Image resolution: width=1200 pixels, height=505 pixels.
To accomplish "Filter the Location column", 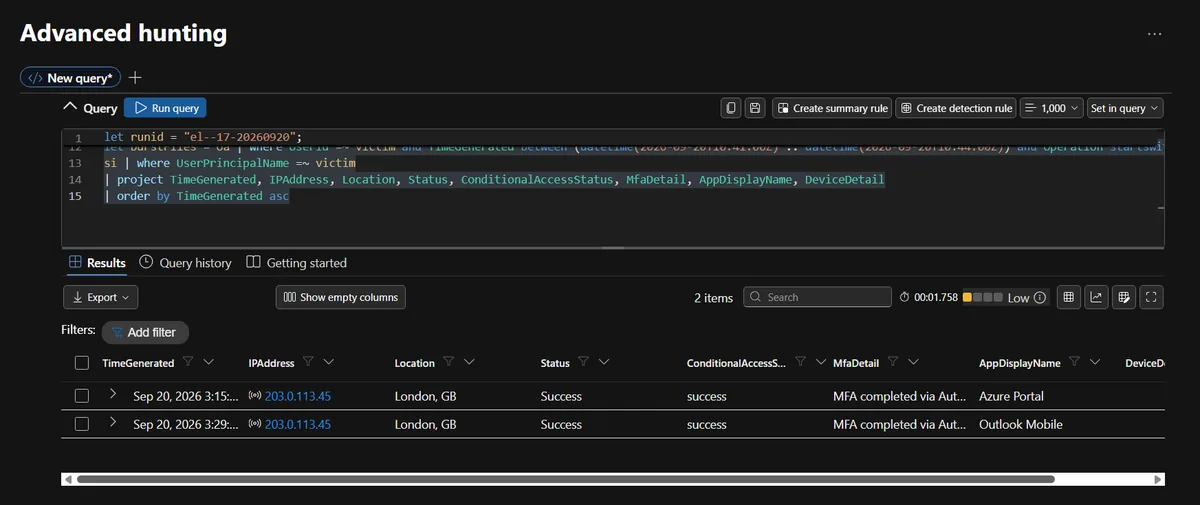I will (x=448, y=362).
